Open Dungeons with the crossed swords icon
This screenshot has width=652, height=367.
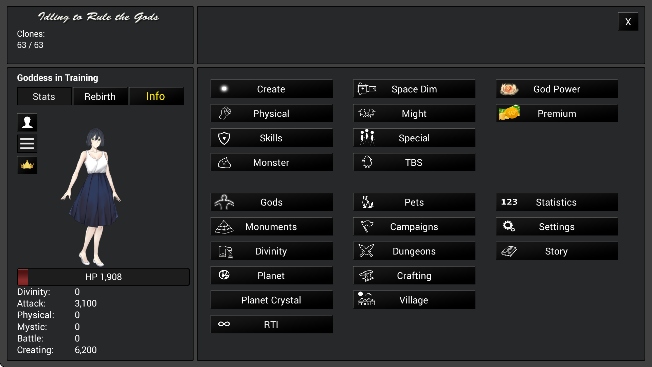414,251
